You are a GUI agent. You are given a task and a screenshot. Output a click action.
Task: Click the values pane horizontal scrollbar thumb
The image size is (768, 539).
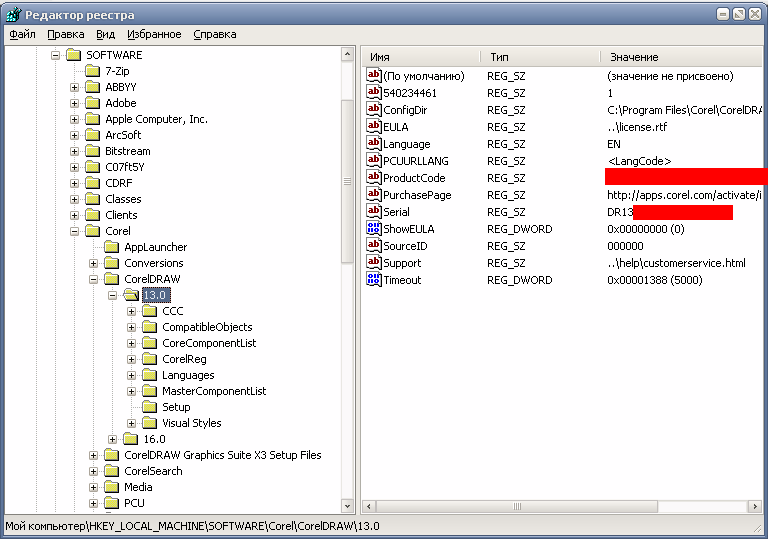[x=517, y=506]
